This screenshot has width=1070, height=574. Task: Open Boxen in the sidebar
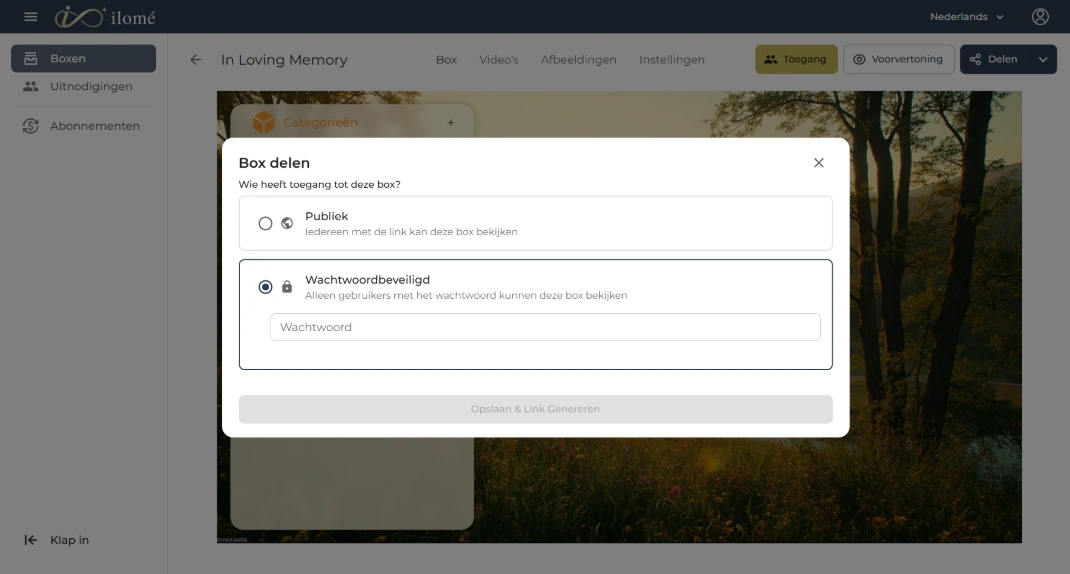pyautogui.click(x=83, y=59)
